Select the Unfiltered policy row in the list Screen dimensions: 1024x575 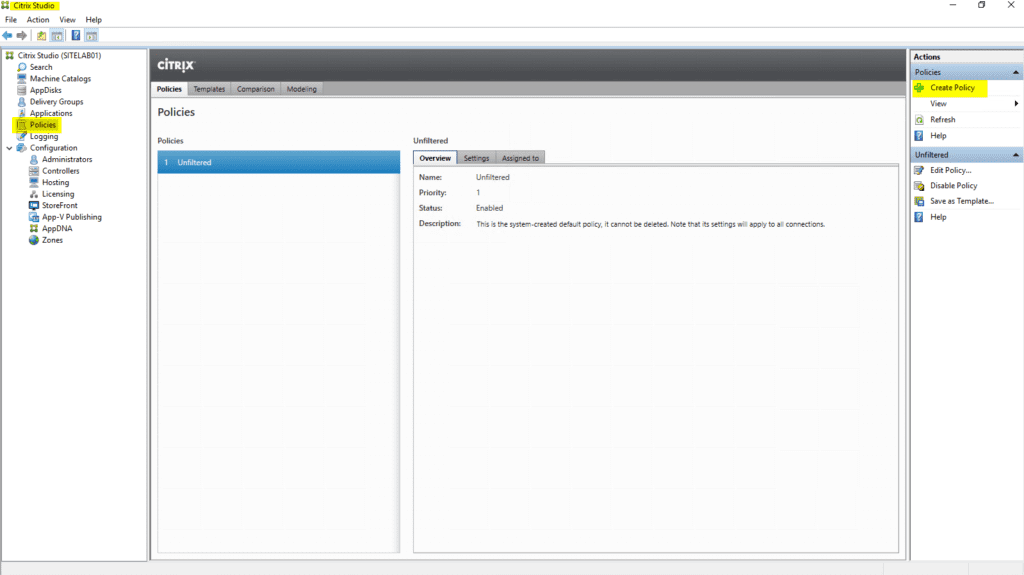pos(278,162)
